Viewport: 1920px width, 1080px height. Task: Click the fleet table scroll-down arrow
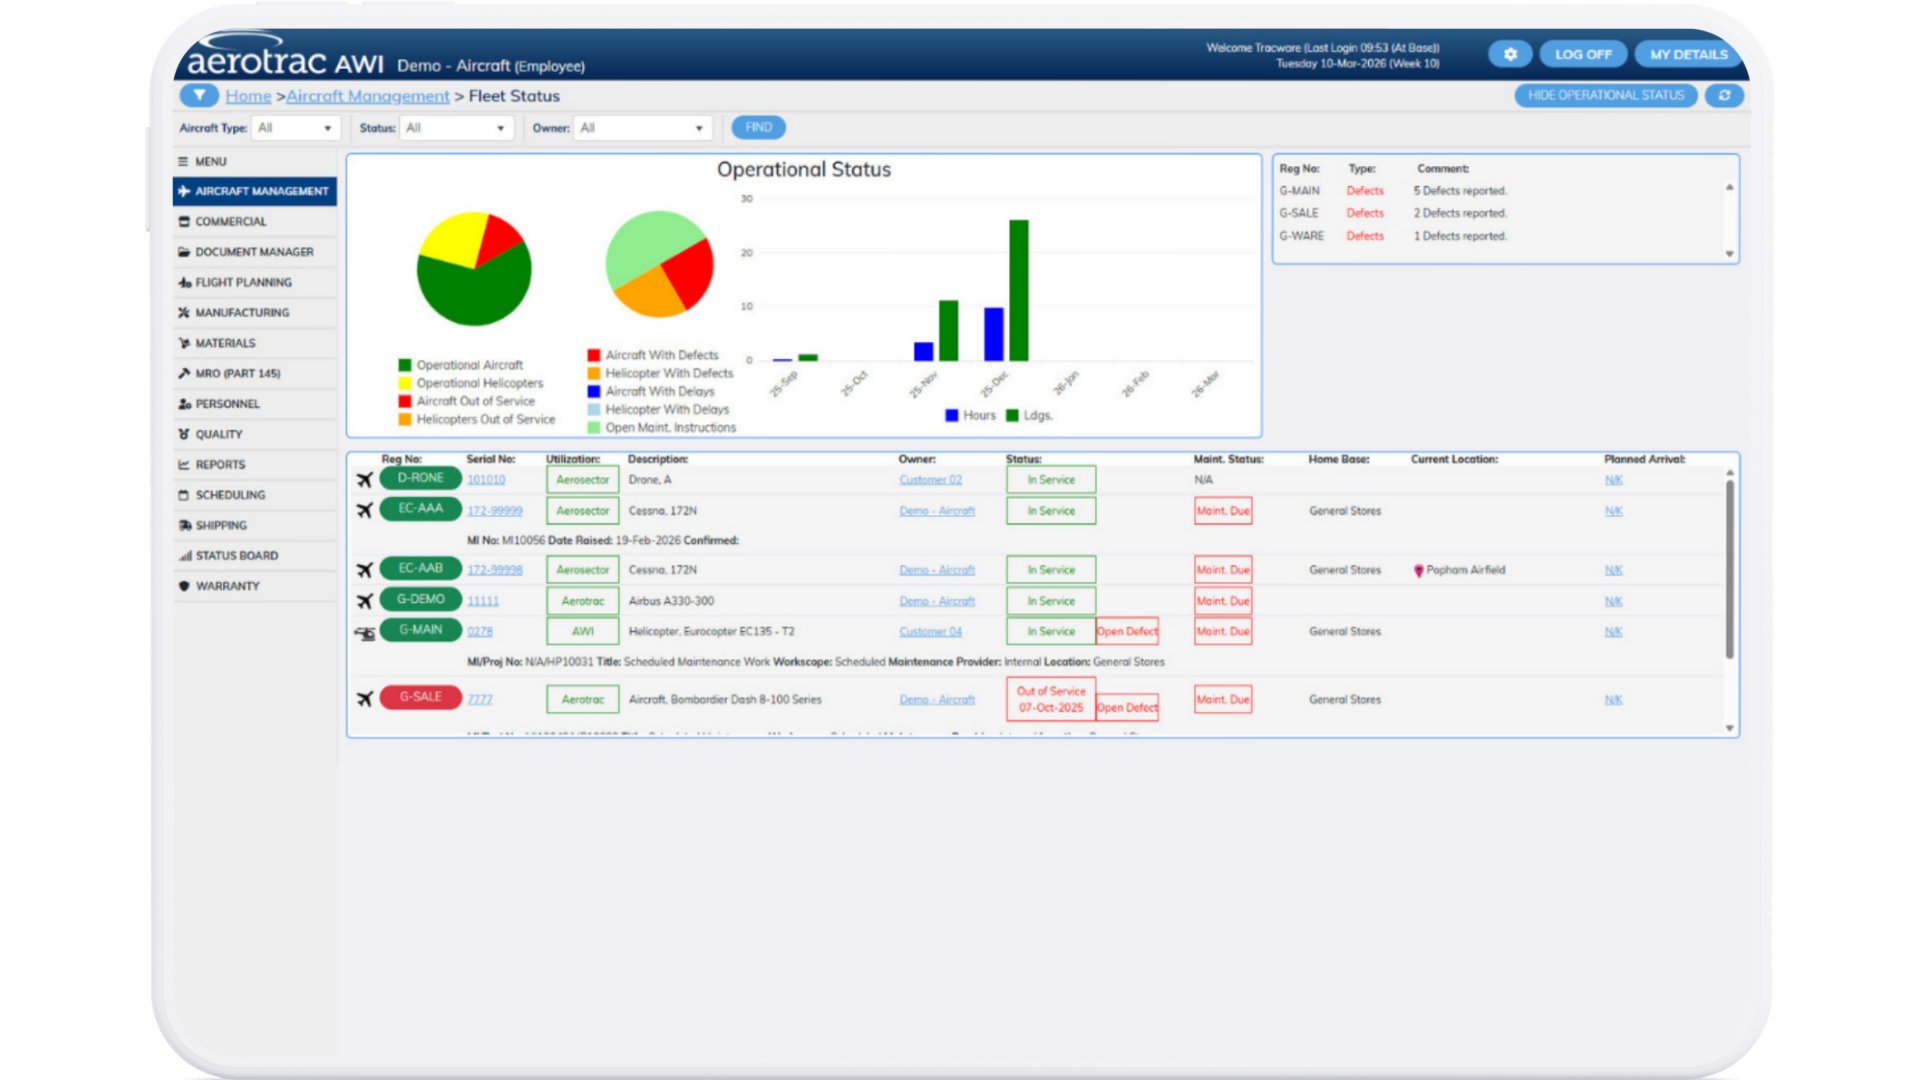(x=1730, y=728)
